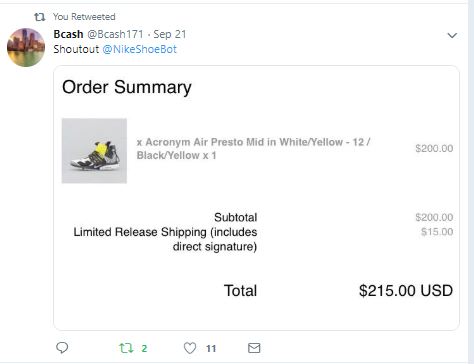Click the $215.00 USD total in image
This screenshot has width=474, height=364.
[x=406, y=290]
